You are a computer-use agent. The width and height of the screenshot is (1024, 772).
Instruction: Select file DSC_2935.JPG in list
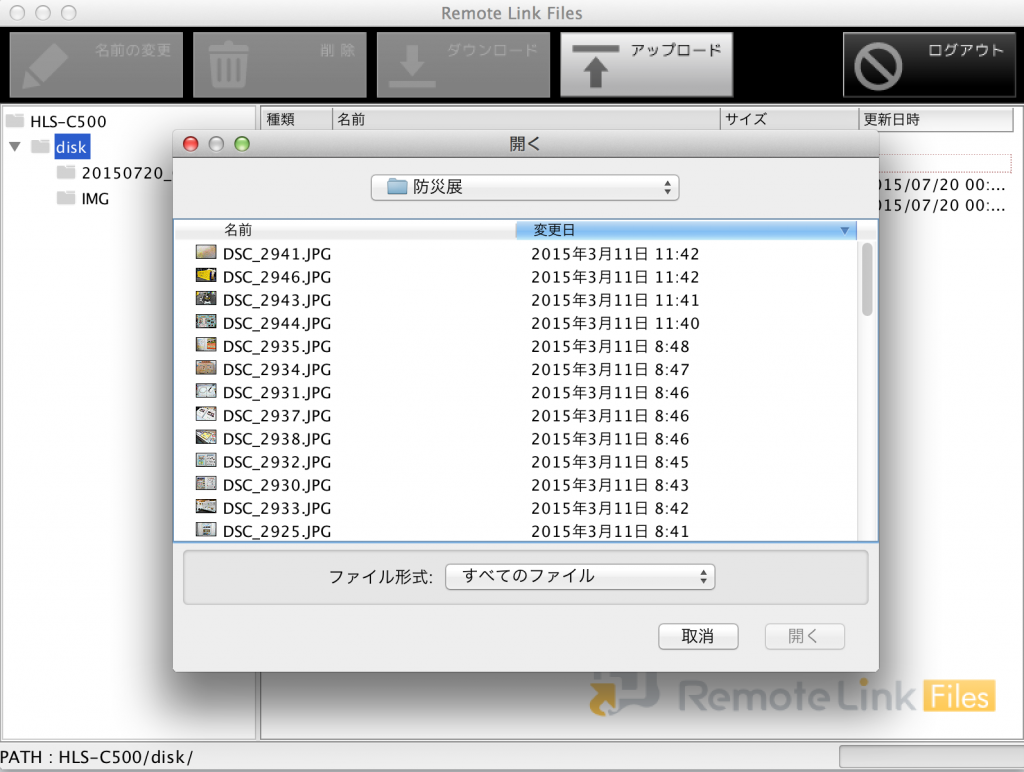(x=276, y=346)
